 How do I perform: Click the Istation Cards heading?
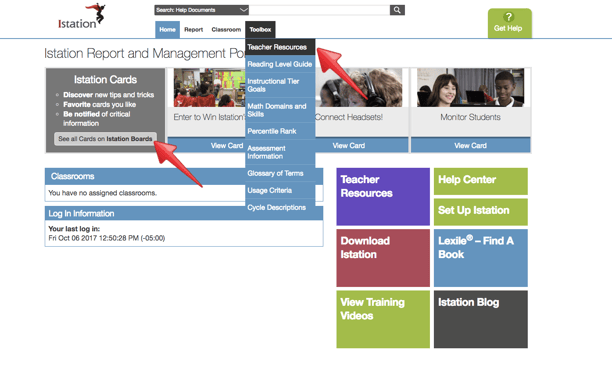click(105, 80)
